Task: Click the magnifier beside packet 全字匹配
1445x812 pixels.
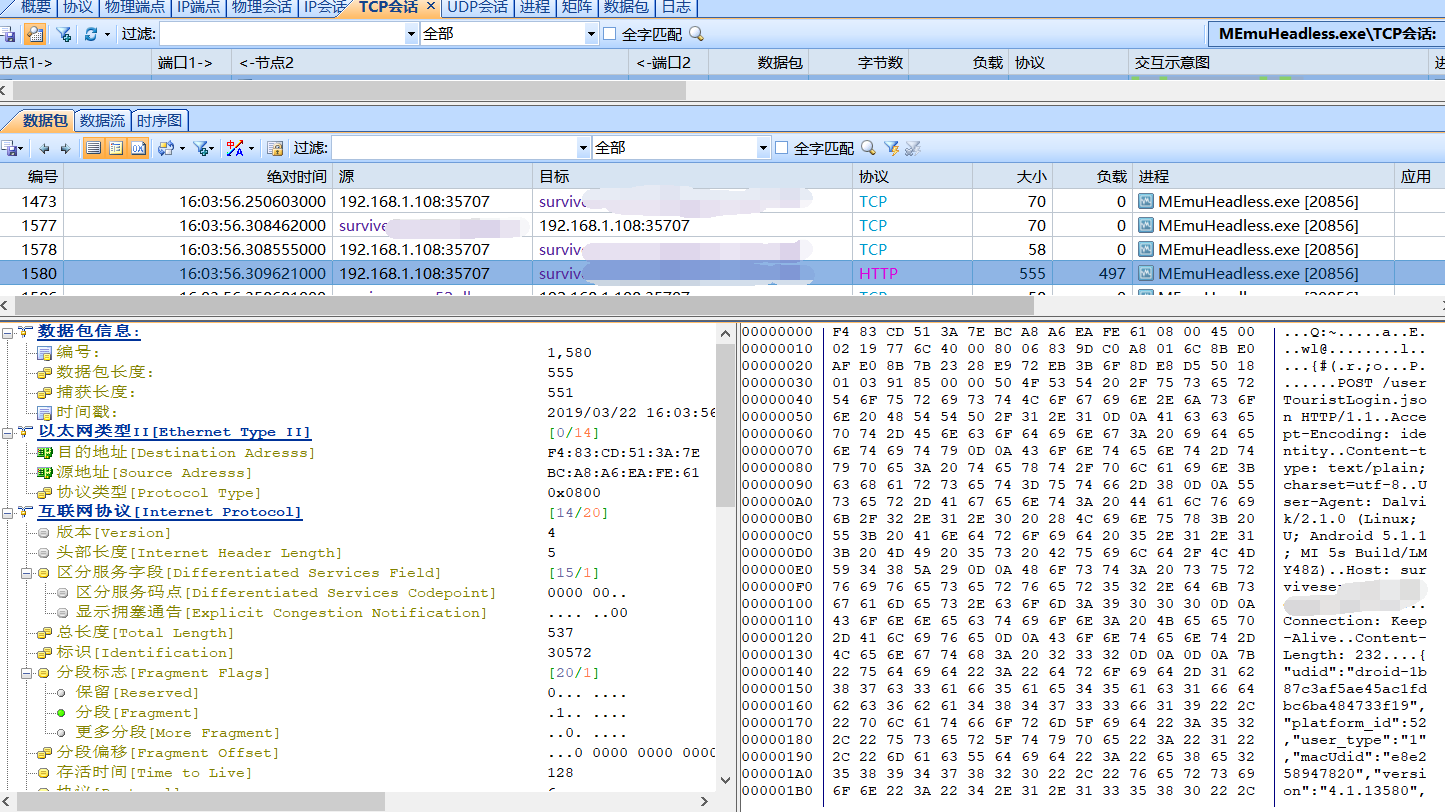Action: [868, 148]
